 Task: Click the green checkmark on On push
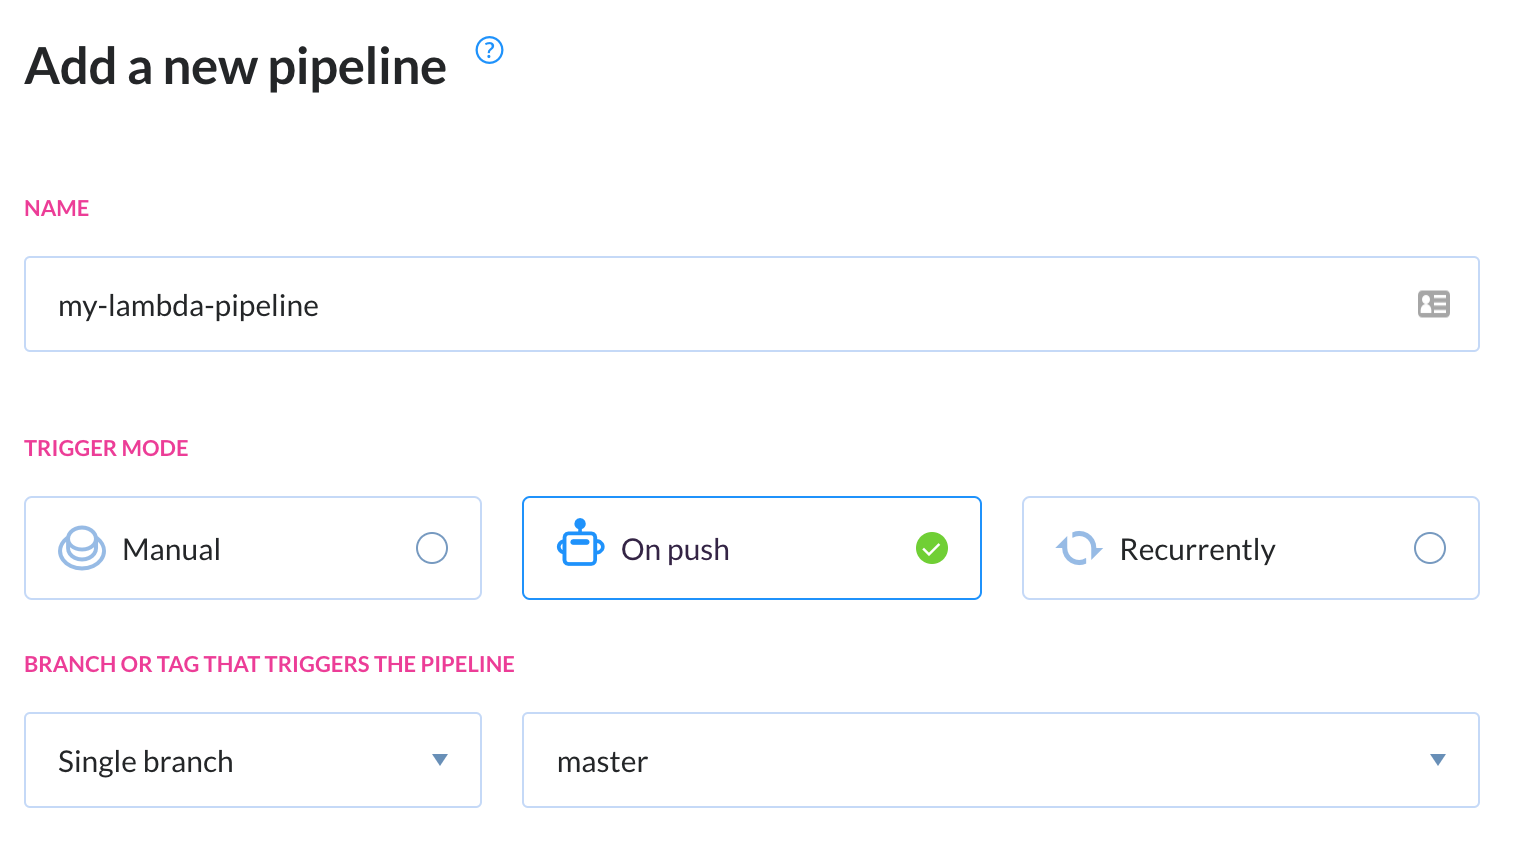coord(932,548)
